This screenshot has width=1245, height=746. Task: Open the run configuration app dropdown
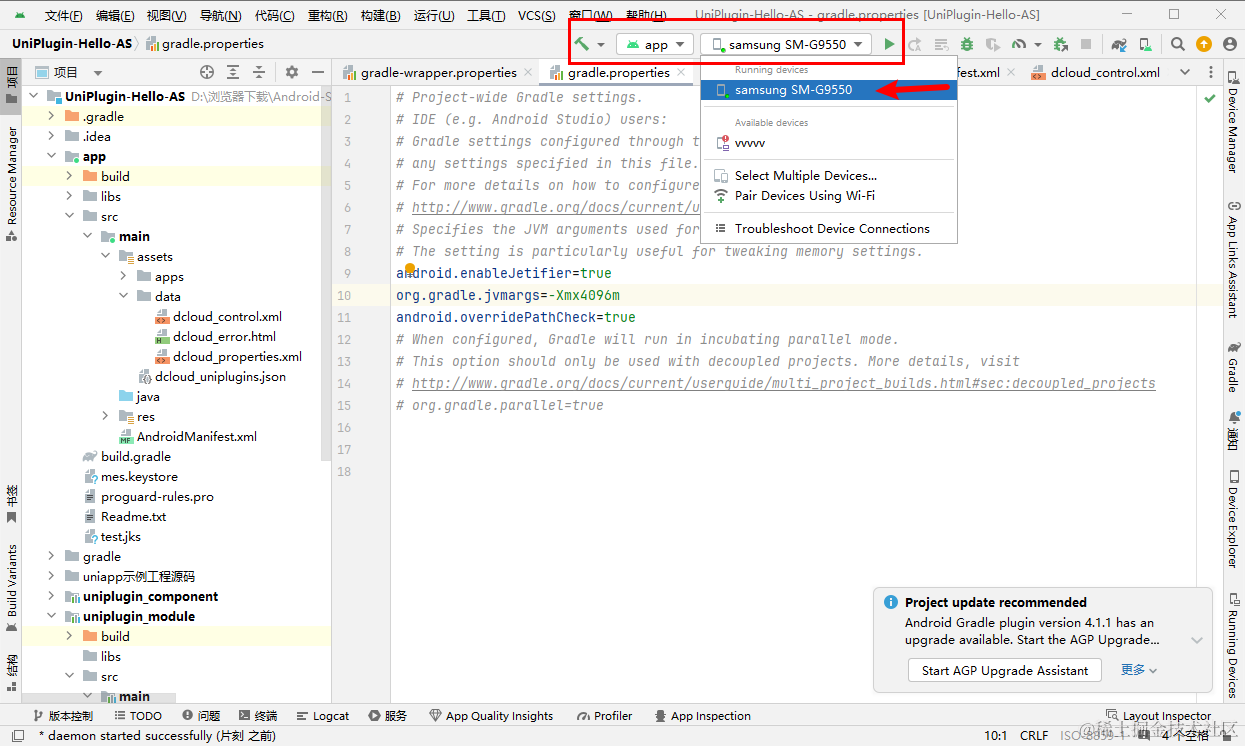click(x=655, y=44)
